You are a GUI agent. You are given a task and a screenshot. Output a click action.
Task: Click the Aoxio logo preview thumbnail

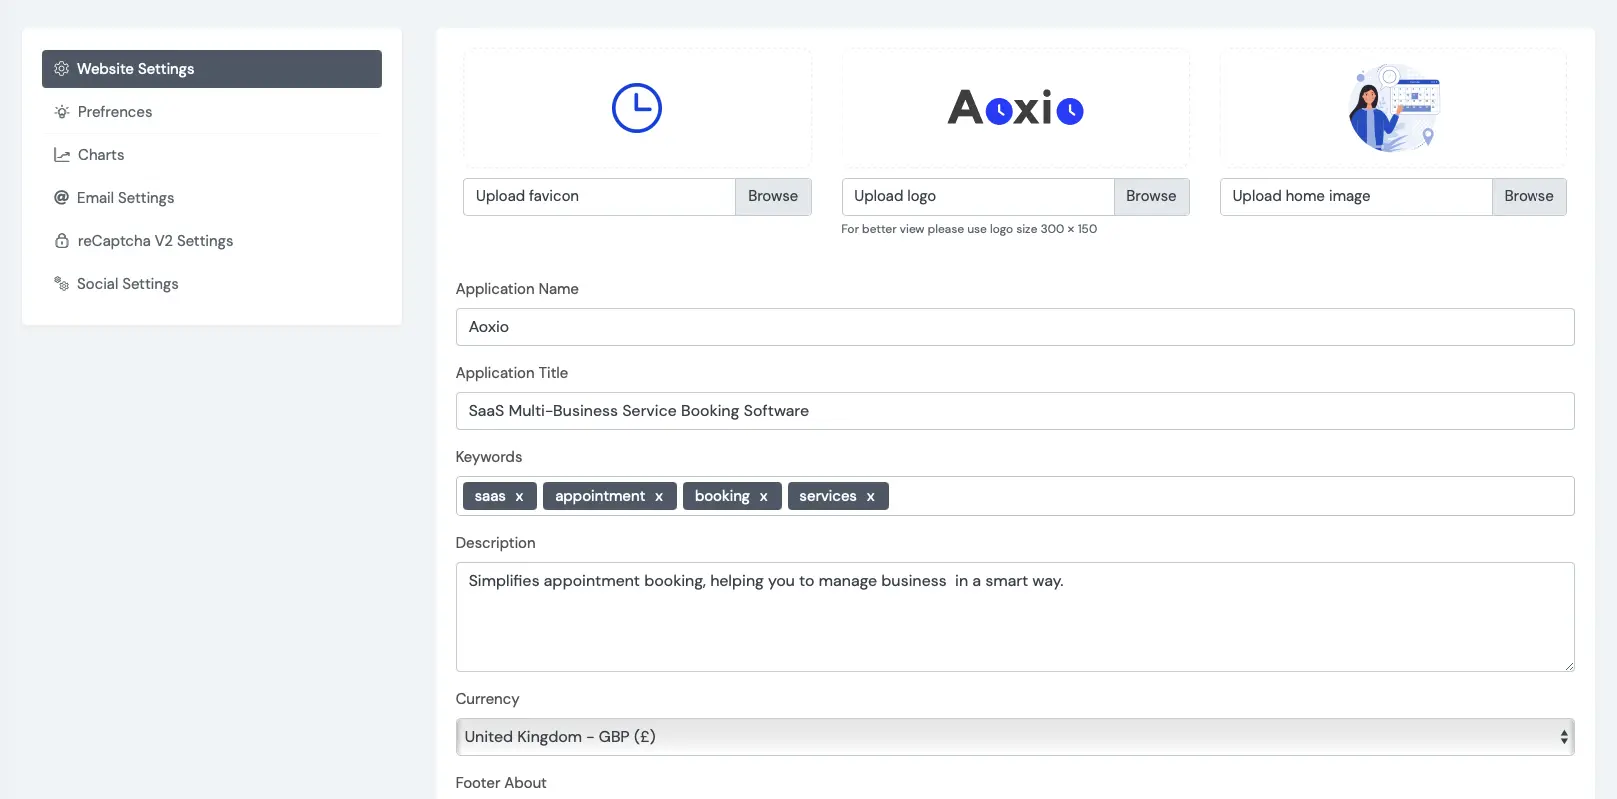(x=1015, y=108)
